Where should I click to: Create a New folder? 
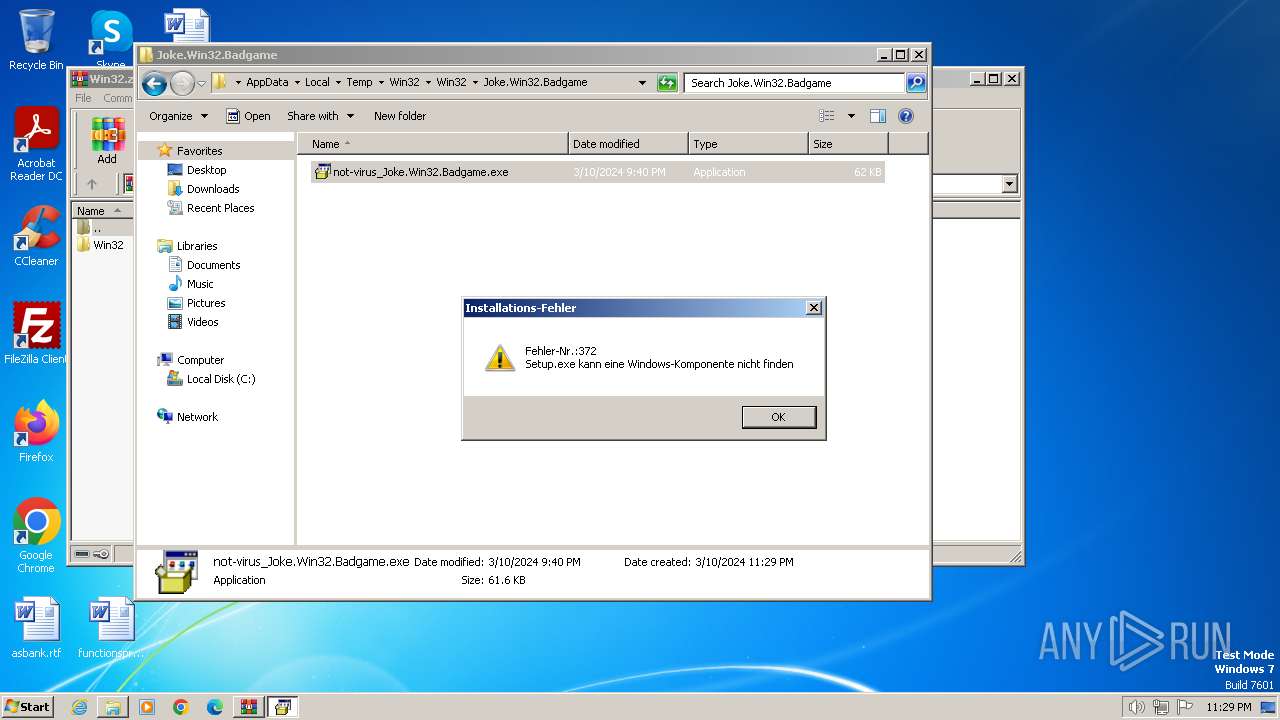tap(400, 116)
